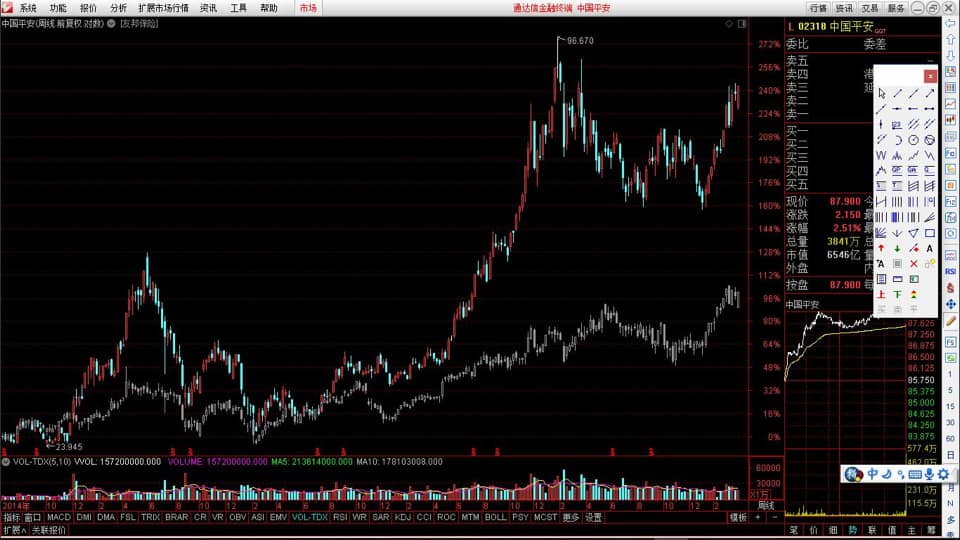Screen dimensions: 960x540
Task: Open the 周线 period selector
Action: click(766, 506)
